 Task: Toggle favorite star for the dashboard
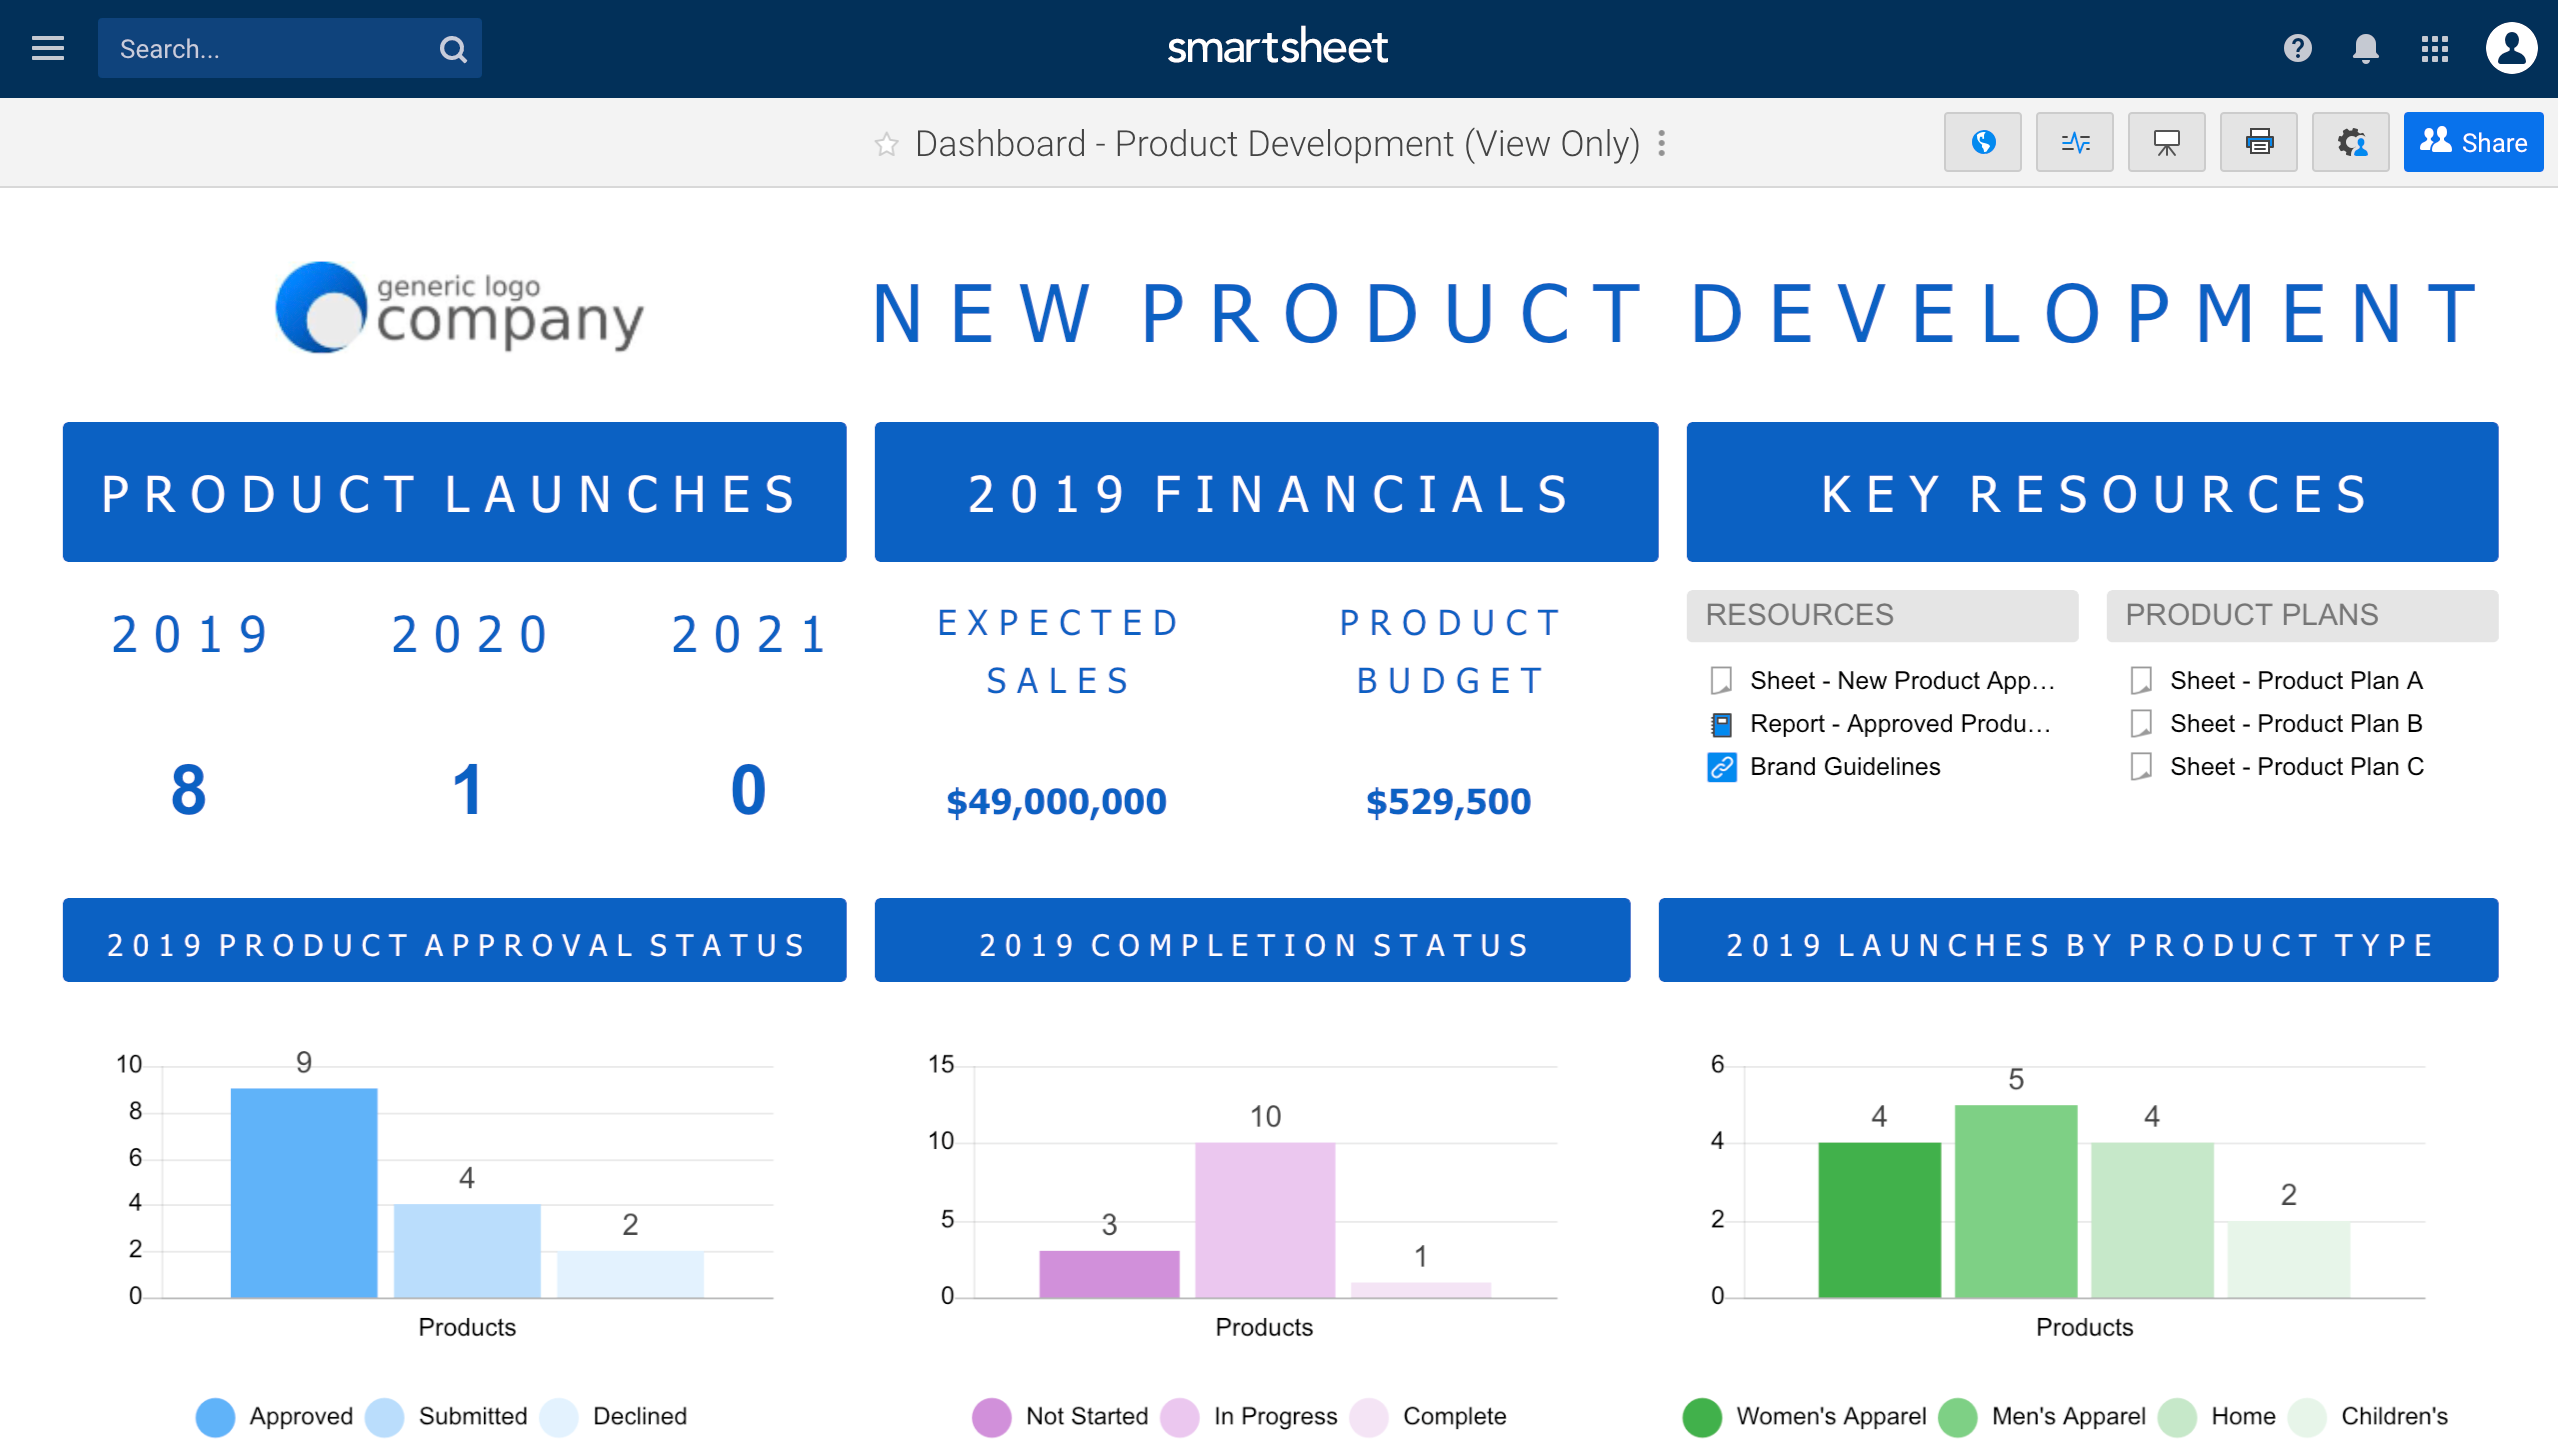(x=886, y=144)
